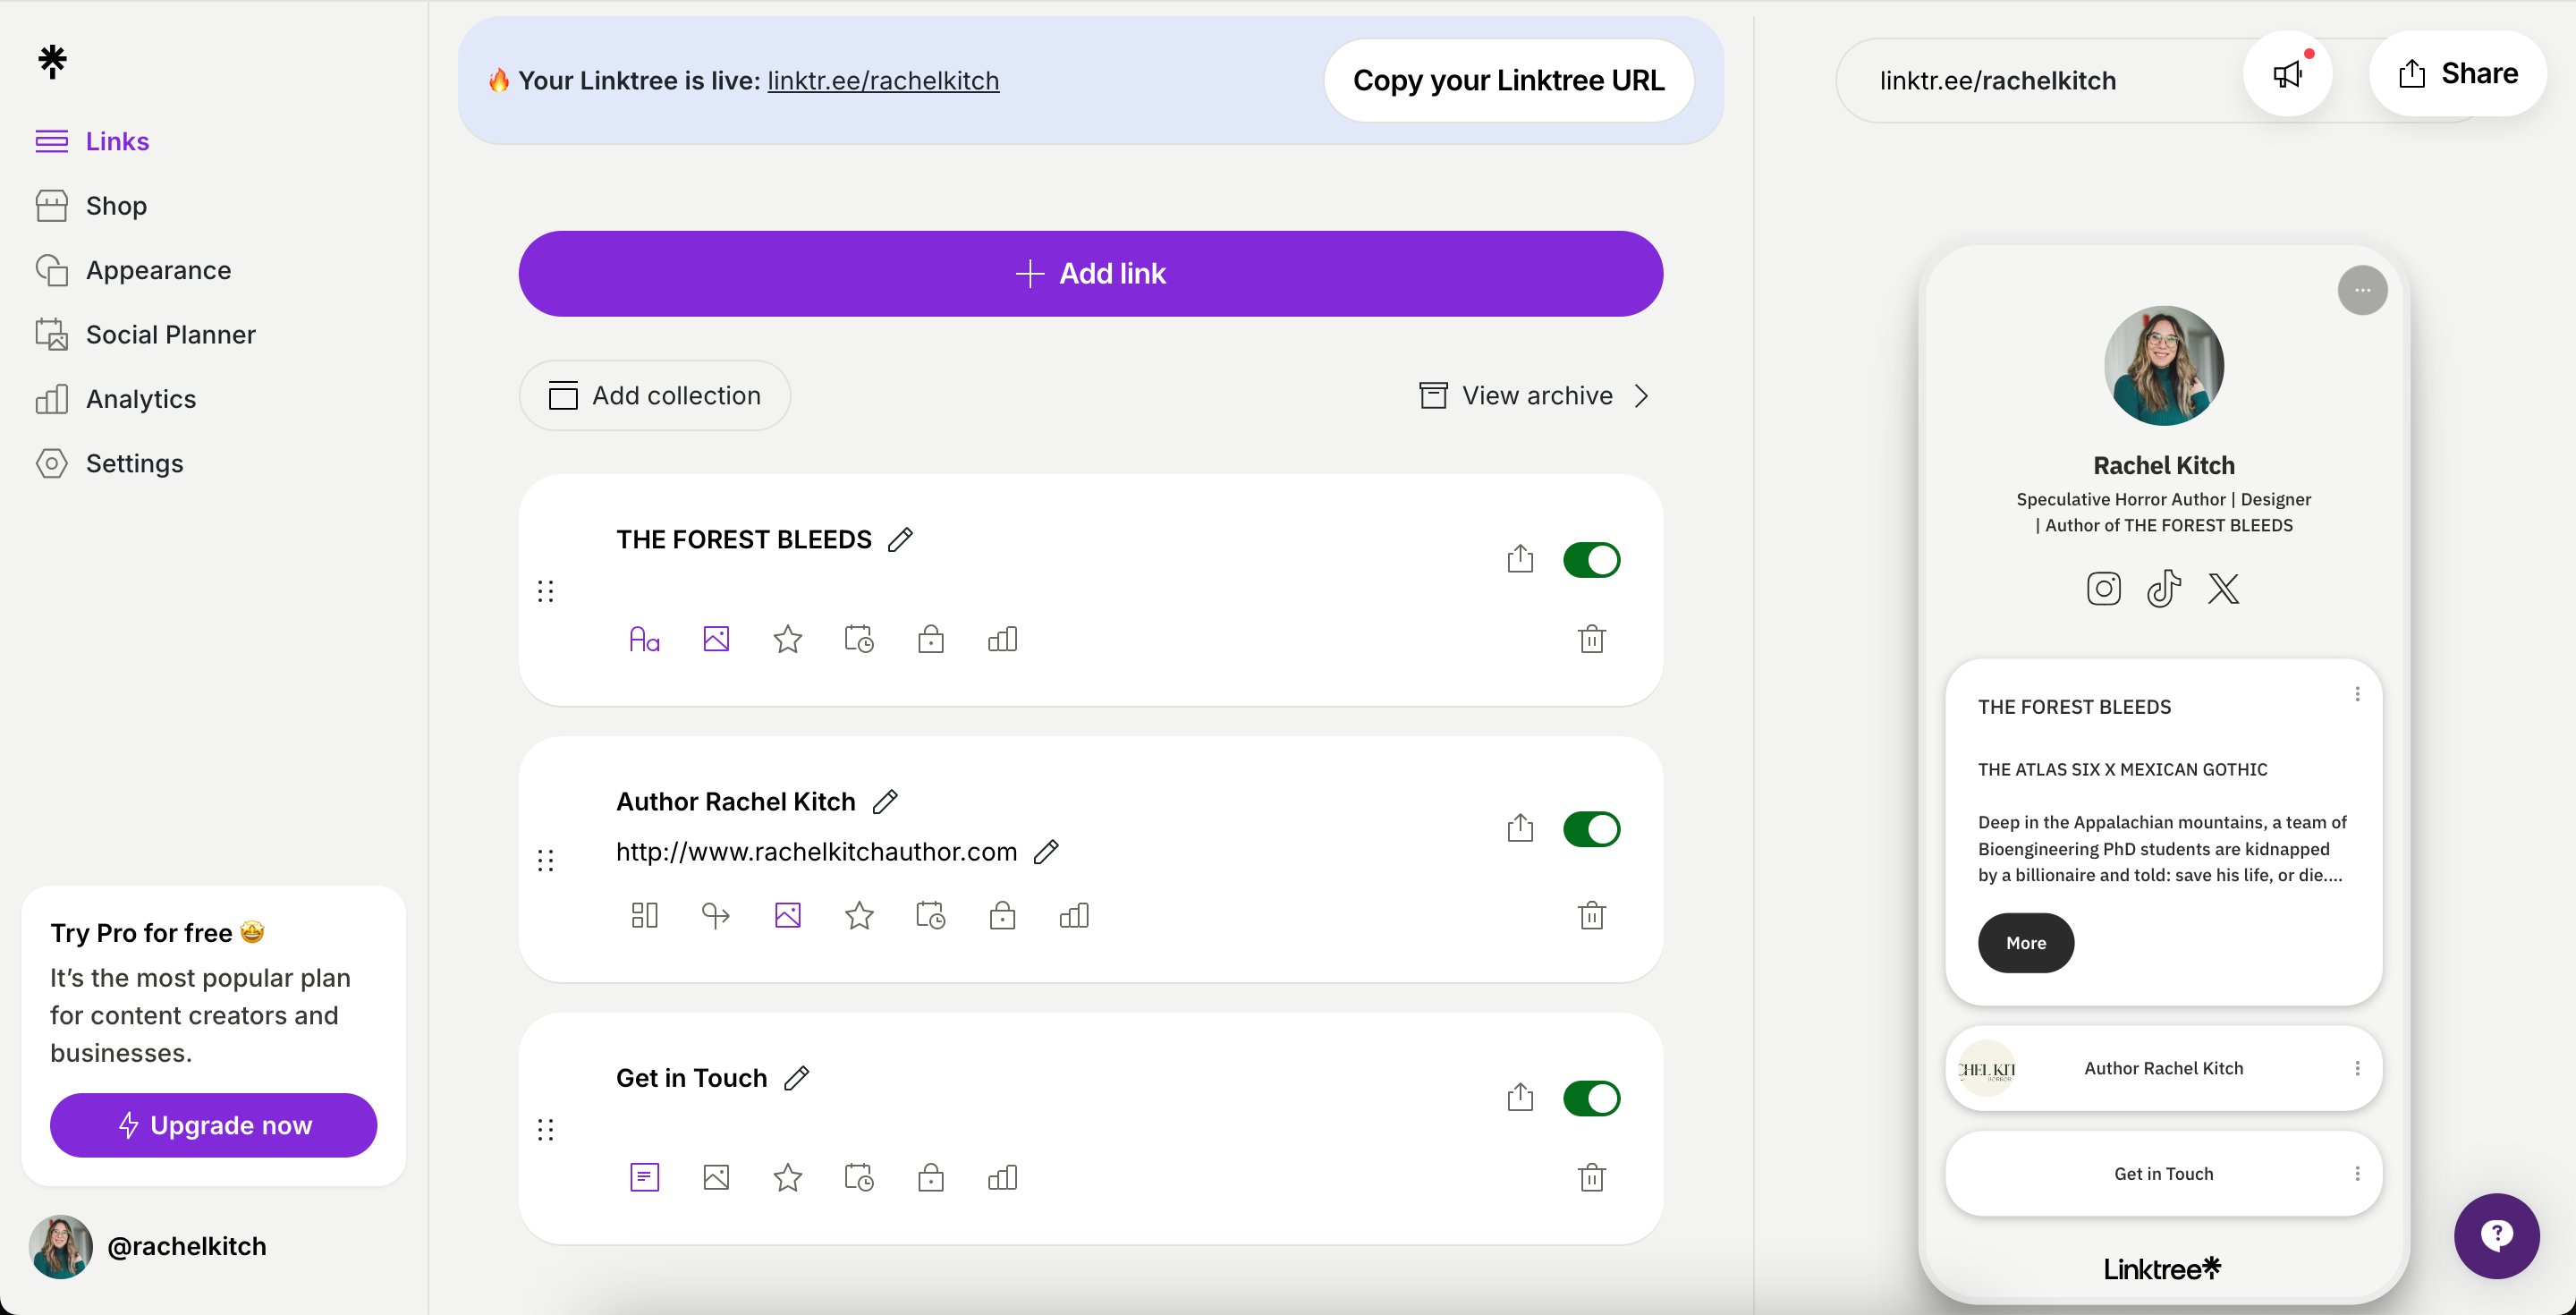Open the text (Aa) icon on THE FOREST BLEEDS

coord(644,638)
